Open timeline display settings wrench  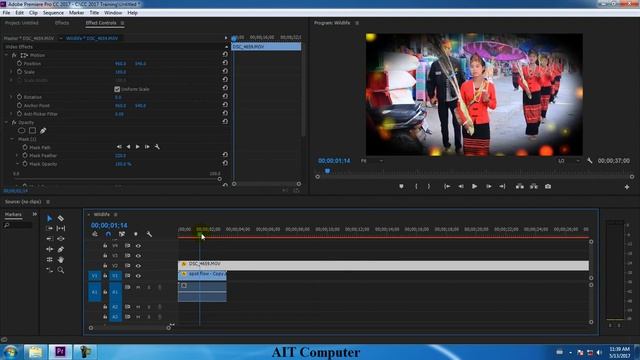click(x=149, y=234)
